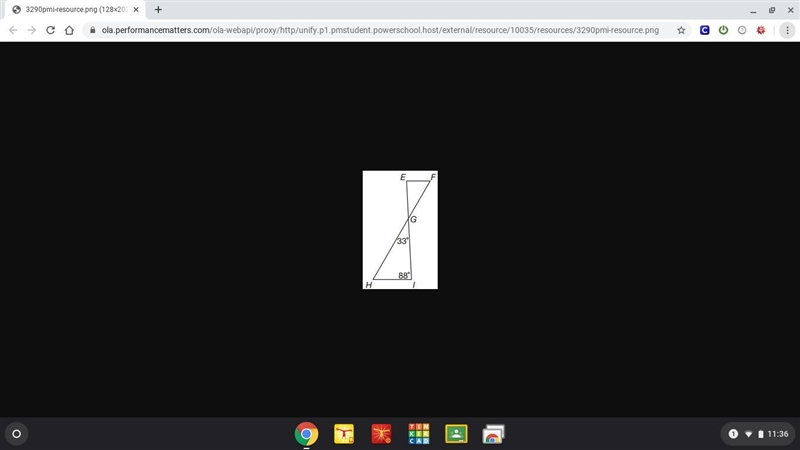Open a new browser tab
This screenshot has width=800, height=450.
[158, 10]
